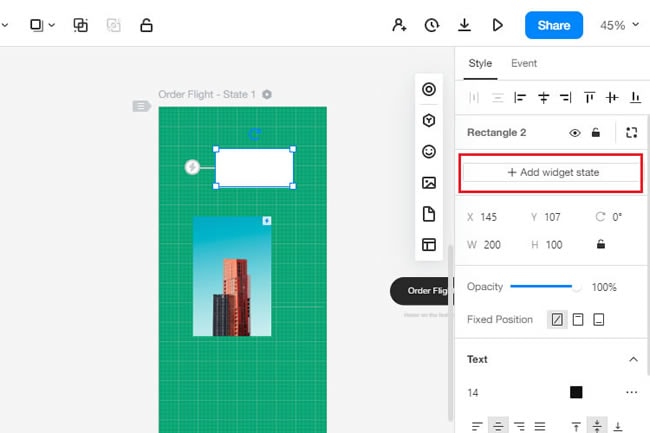Click the unlock icon in top toolbar
Viewport: 650px width, 433px height.
coord(146,25)
